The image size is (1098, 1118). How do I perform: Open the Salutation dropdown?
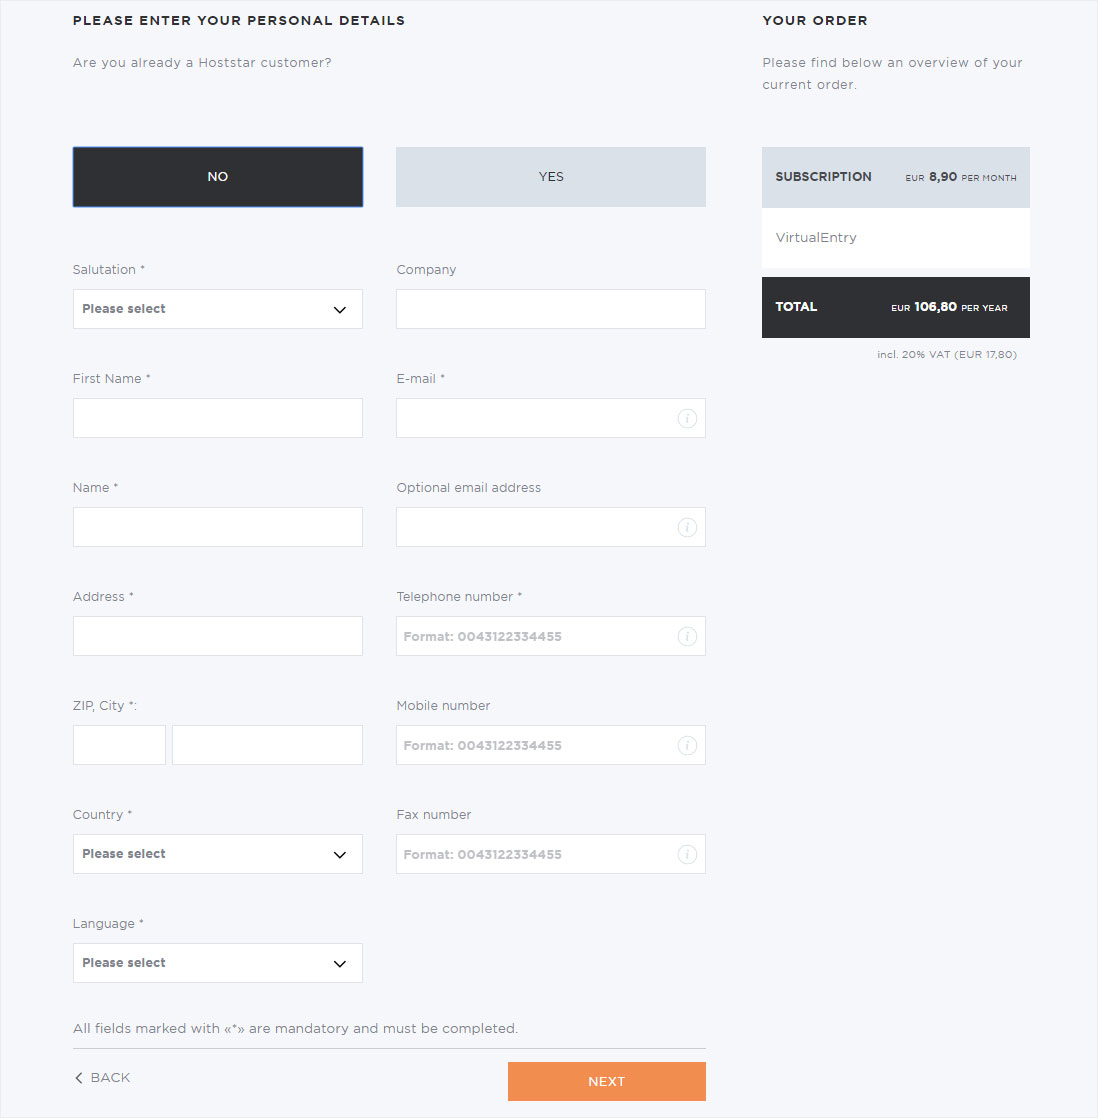click(x=217, y=309)
